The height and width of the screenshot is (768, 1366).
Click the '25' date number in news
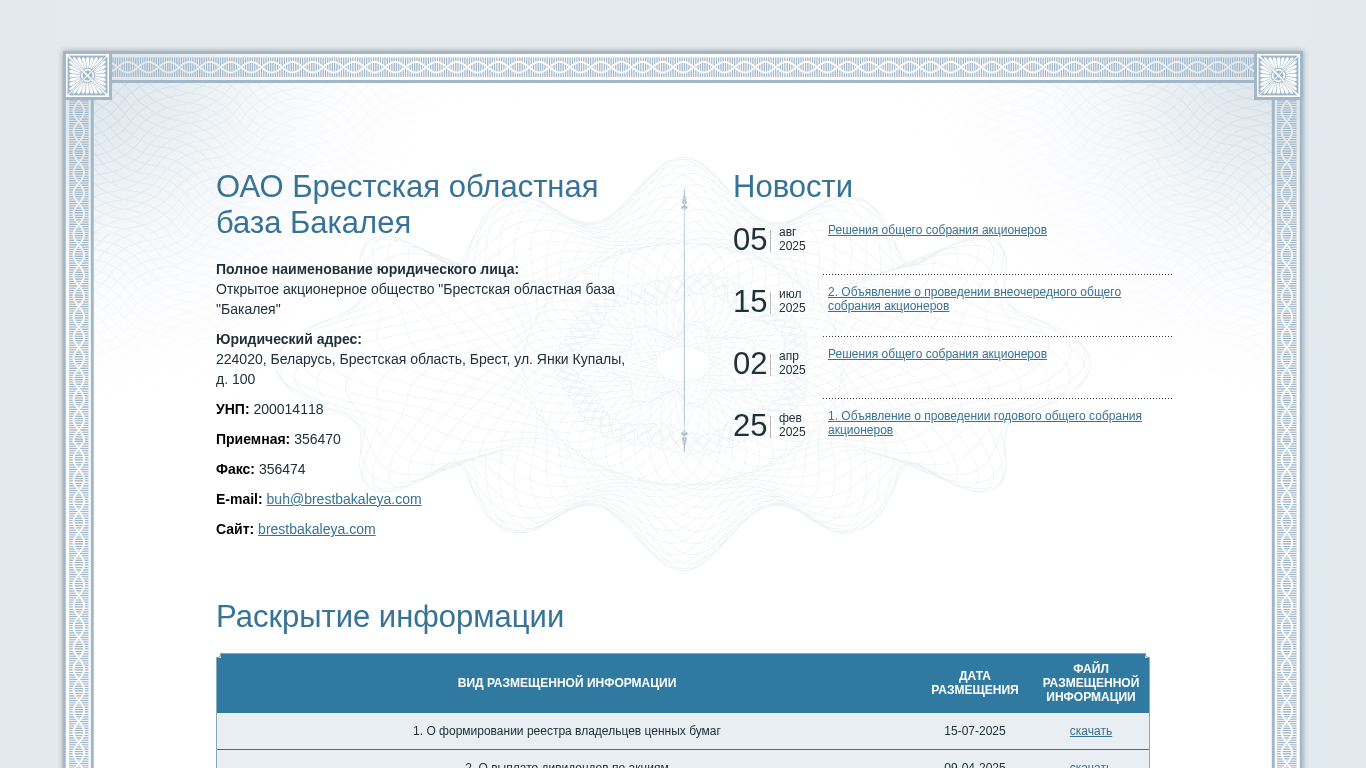(749, 426)
